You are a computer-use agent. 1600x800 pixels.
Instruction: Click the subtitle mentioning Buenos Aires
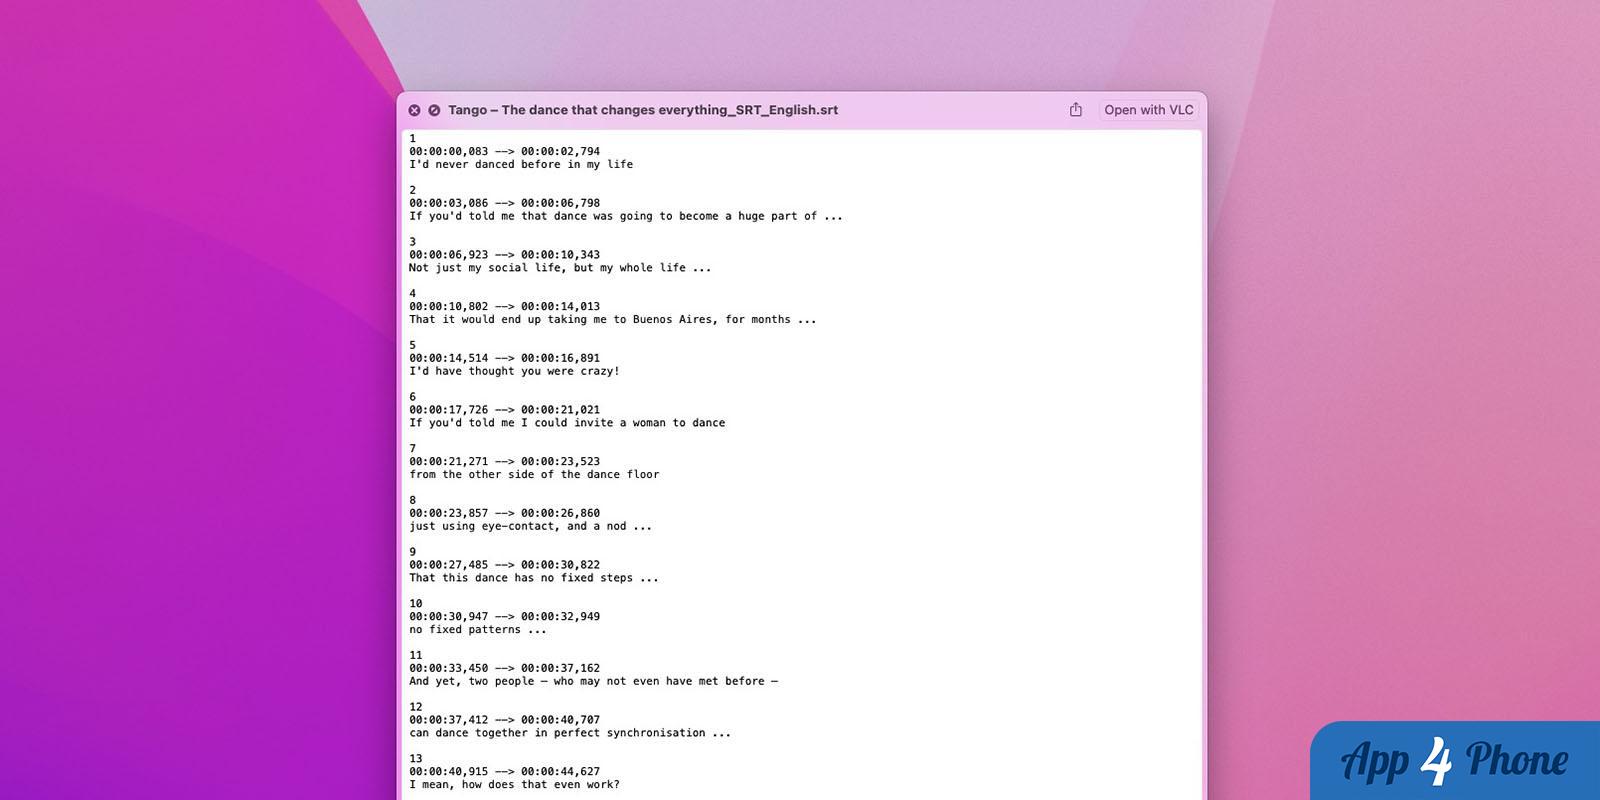612,320
